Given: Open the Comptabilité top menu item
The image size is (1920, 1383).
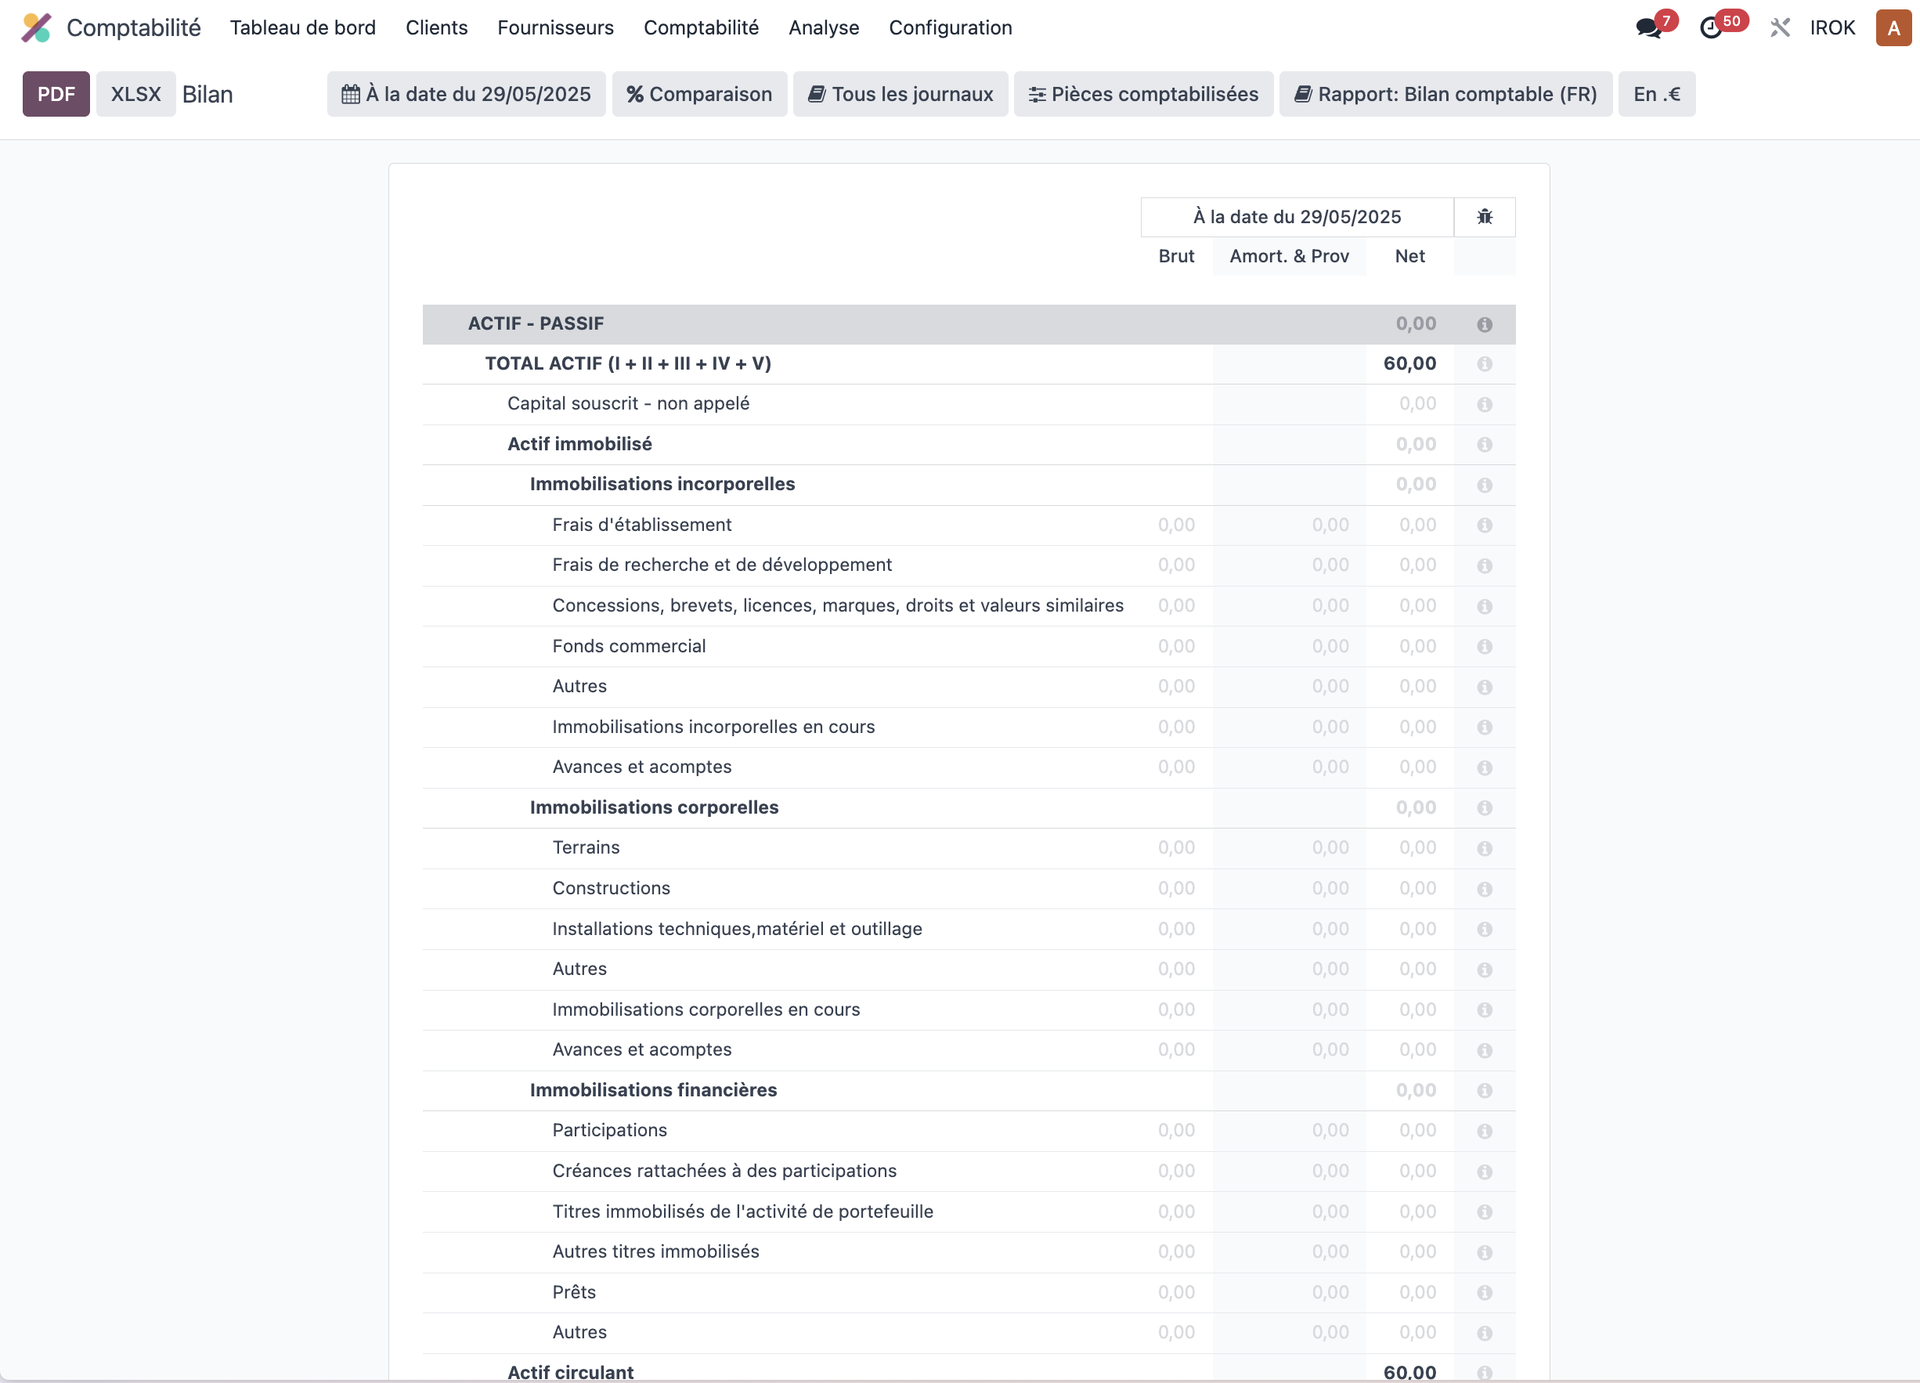Looking at the screenshot, I should click(701, 28).
